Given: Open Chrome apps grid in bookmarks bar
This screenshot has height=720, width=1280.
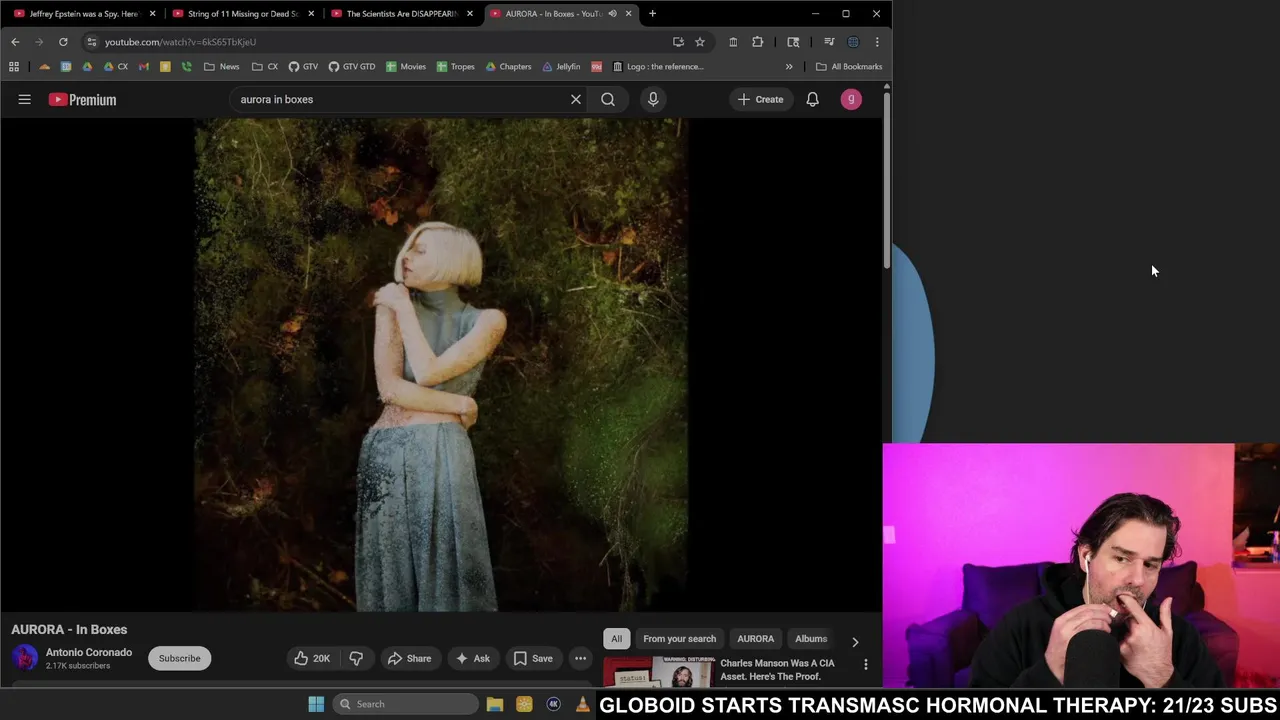Looking at the screenshot, I should coord(14,67).
